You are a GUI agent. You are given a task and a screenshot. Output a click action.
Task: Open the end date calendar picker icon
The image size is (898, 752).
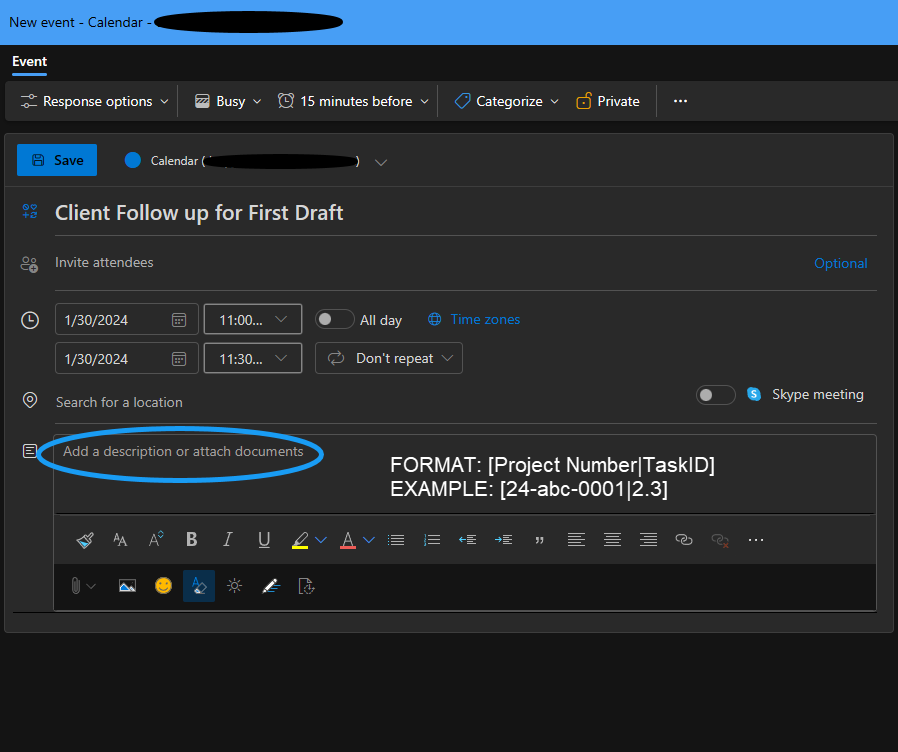pyautogui.click(x=179, y=359)
